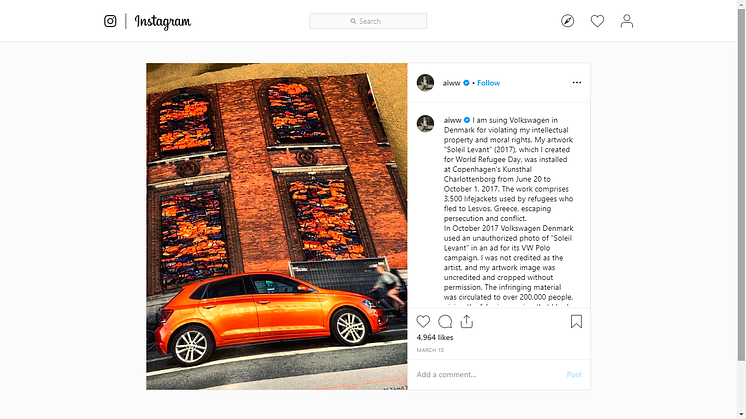Open activity feed heart icon in header
746x419 pixels.
click(x=597, y=21)
